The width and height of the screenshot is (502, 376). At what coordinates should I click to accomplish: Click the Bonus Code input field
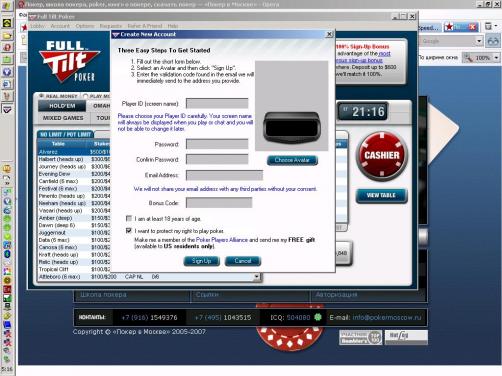(x=219, y=203)
